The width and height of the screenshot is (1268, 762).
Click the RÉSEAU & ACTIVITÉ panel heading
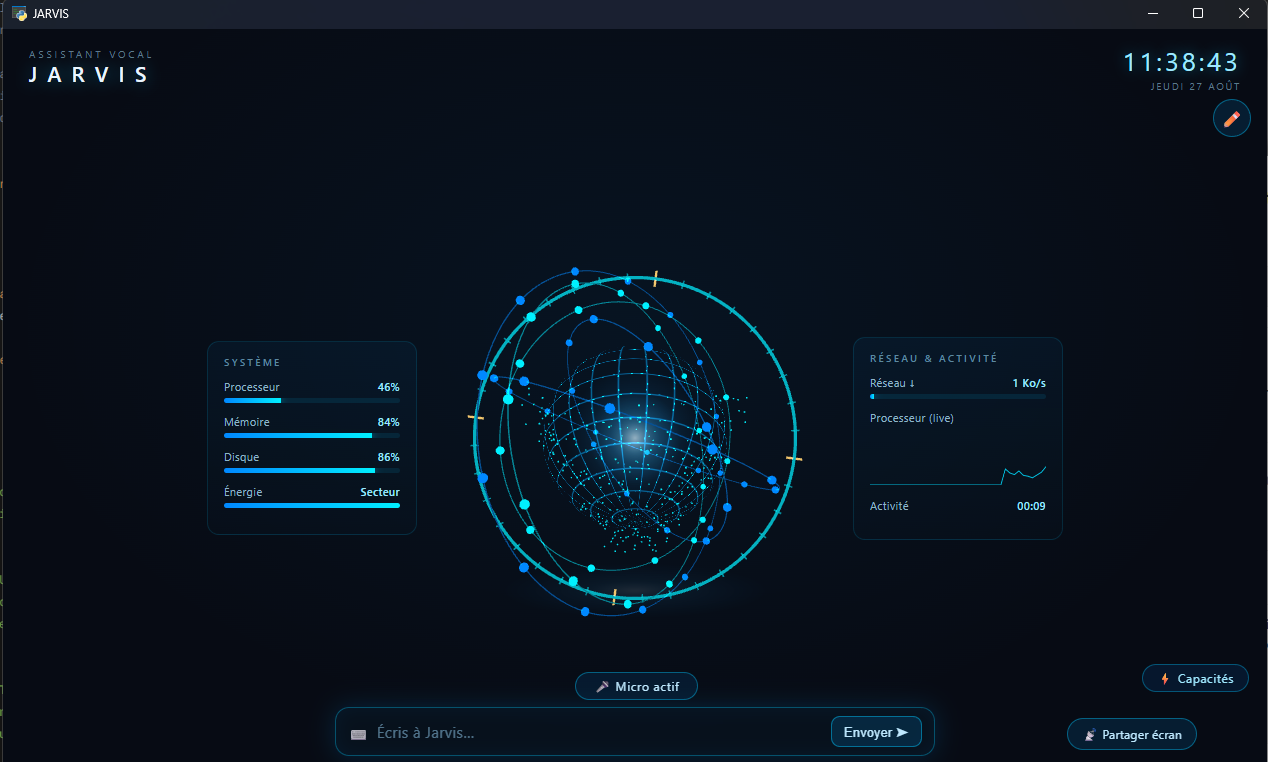coord(934,358)
